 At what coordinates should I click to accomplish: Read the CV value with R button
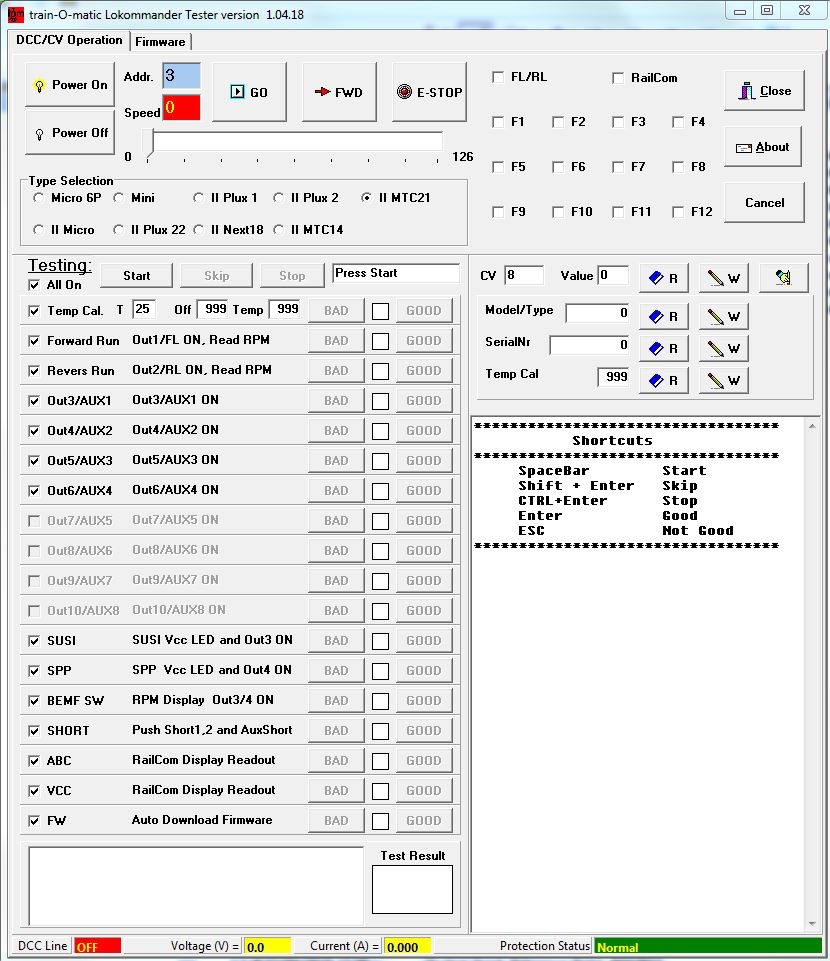[664, 278]
